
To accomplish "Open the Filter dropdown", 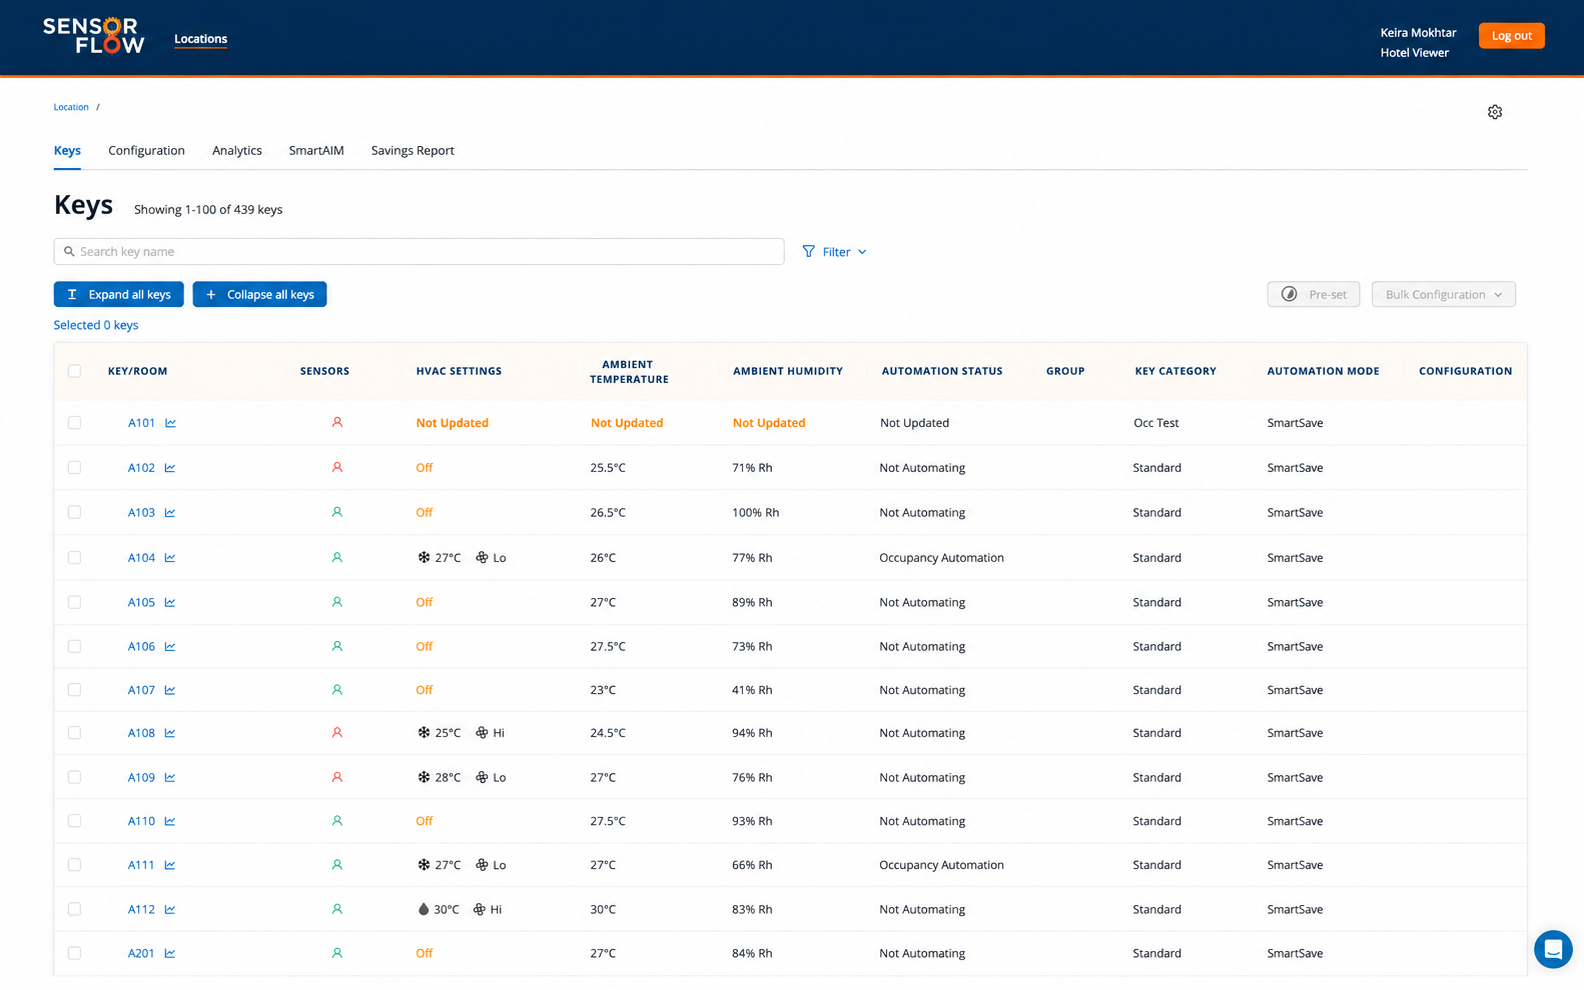I will pyautogui.click(x=834, y=252).
